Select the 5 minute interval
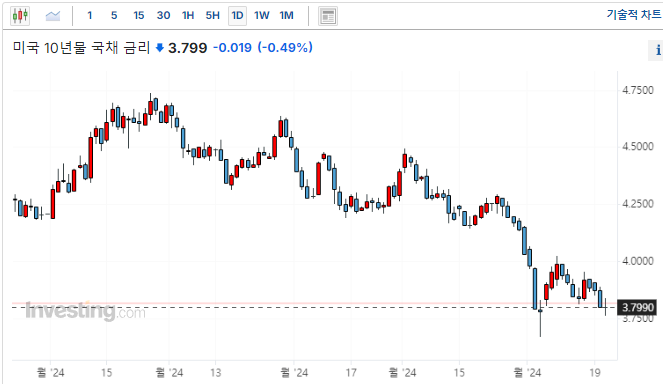 114,16
